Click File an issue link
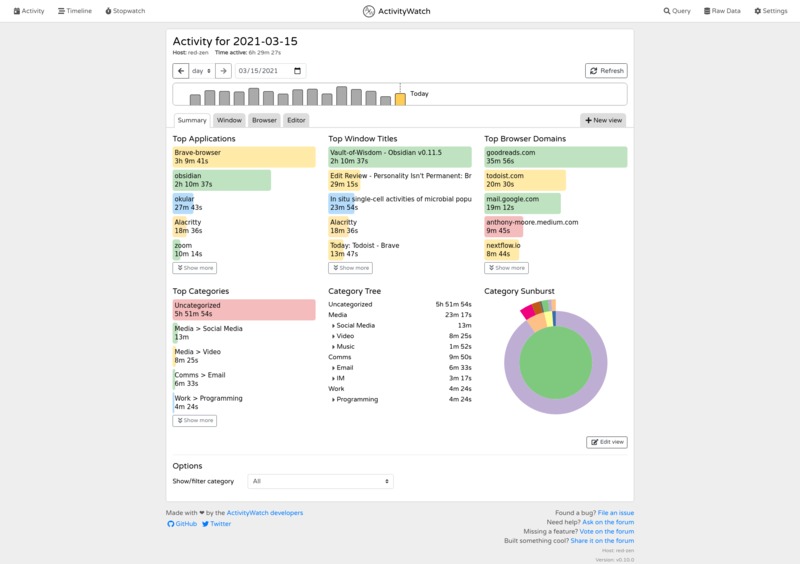 tap(616, 513)
